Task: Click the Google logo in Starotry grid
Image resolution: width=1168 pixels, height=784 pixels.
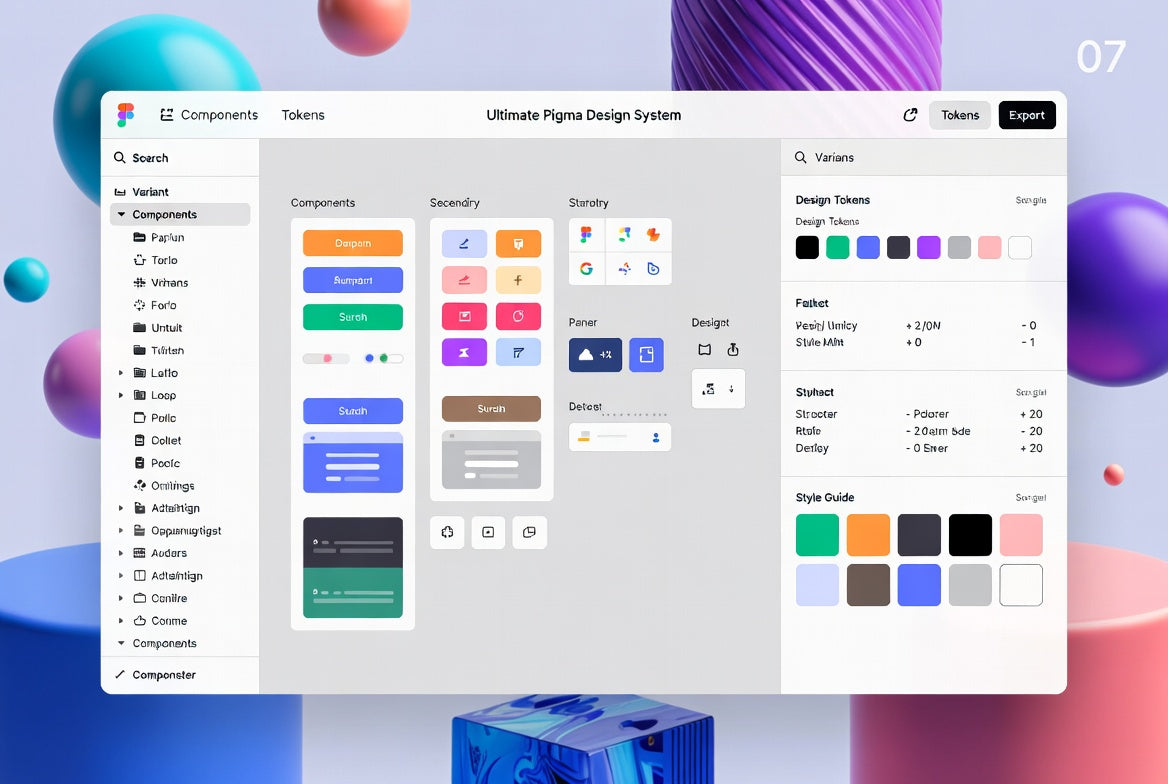Action: (586, 269)
